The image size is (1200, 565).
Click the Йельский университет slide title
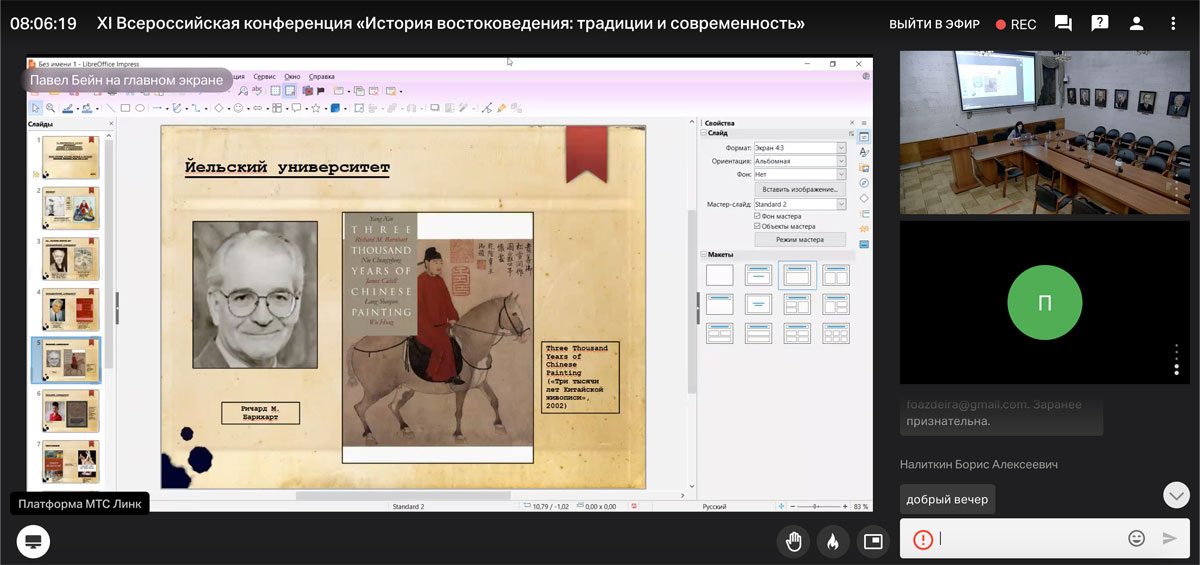point(287,168)
